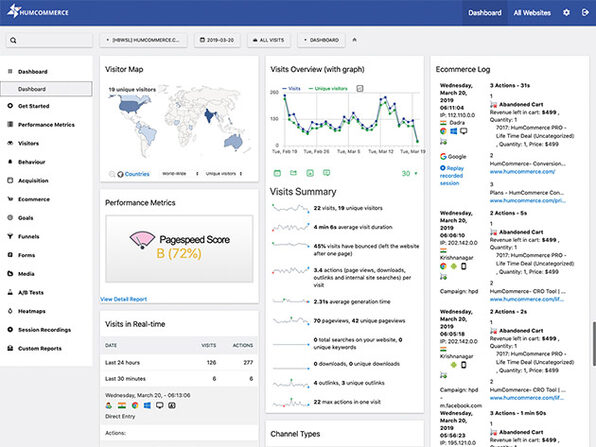Switch to the All Websites tab

pyautogui.click(x=532, y=13)
